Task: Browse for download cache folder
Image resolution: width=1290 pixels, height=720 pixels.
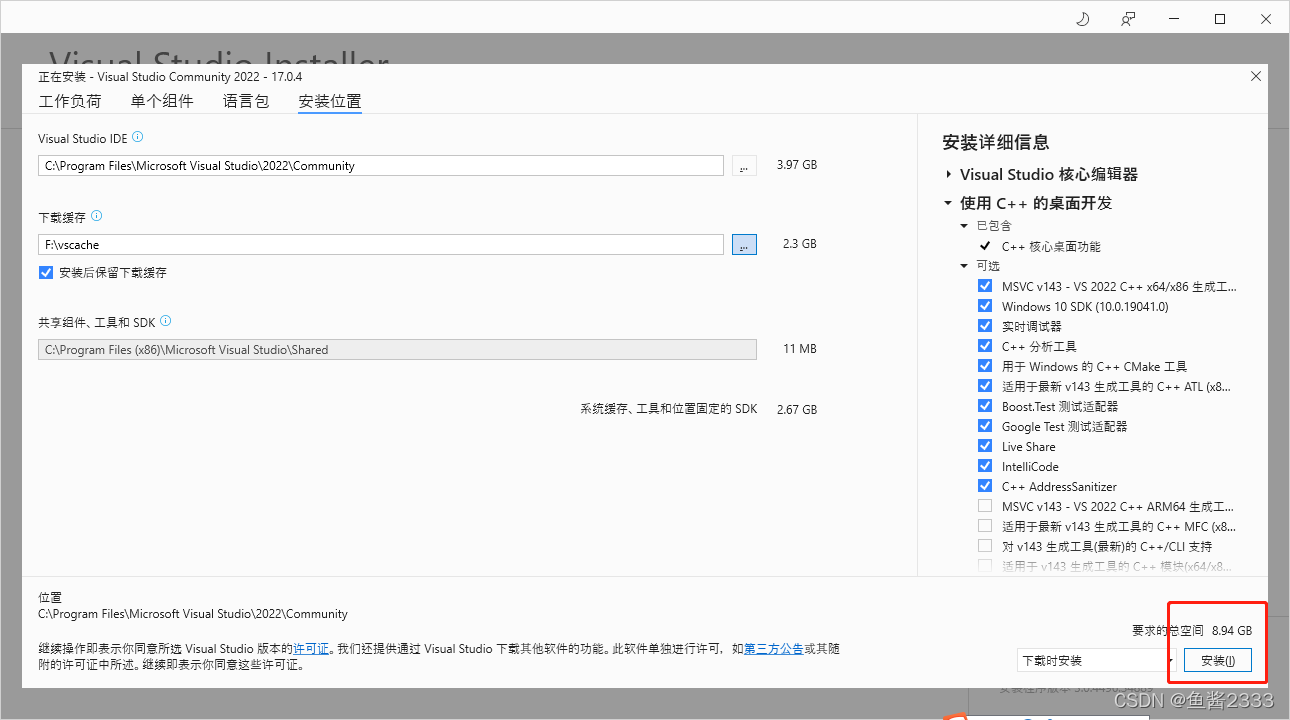Action: pos(744,244)
